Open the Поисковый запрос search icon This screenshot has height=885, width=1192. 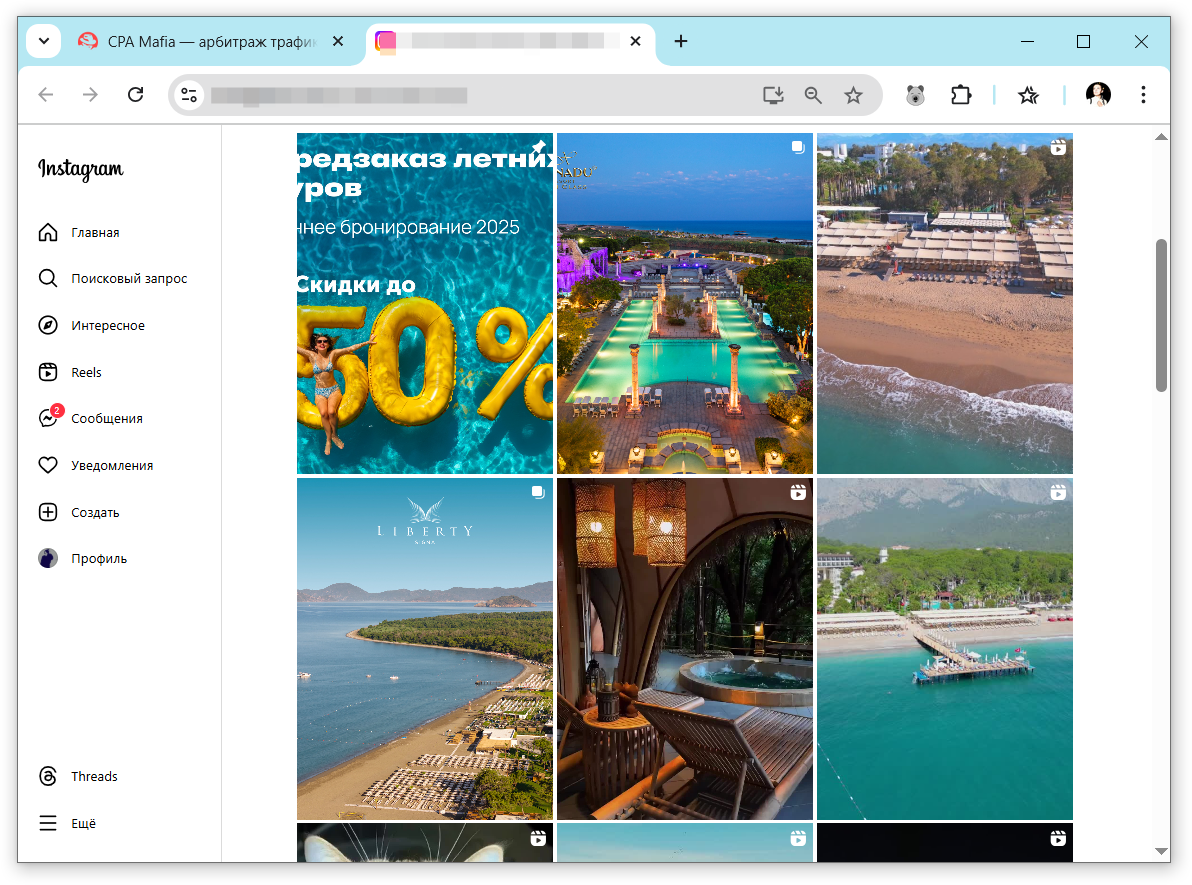(x=48, y=278)
